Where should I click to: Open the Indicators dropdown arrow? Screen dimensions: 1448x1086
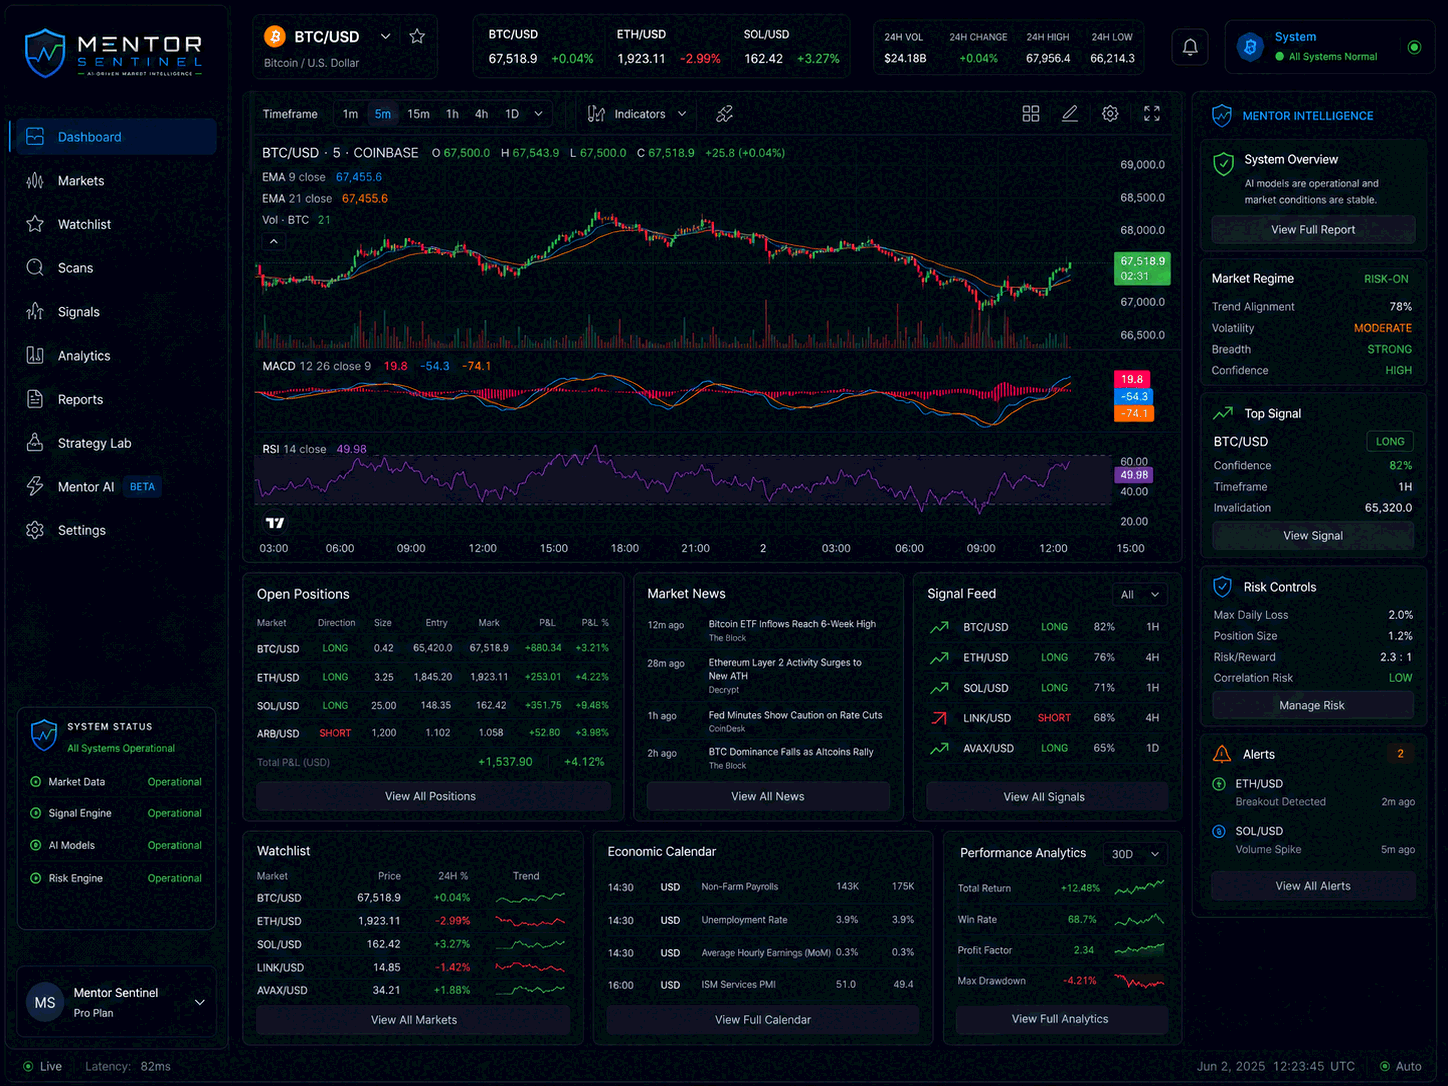point(682,114)
